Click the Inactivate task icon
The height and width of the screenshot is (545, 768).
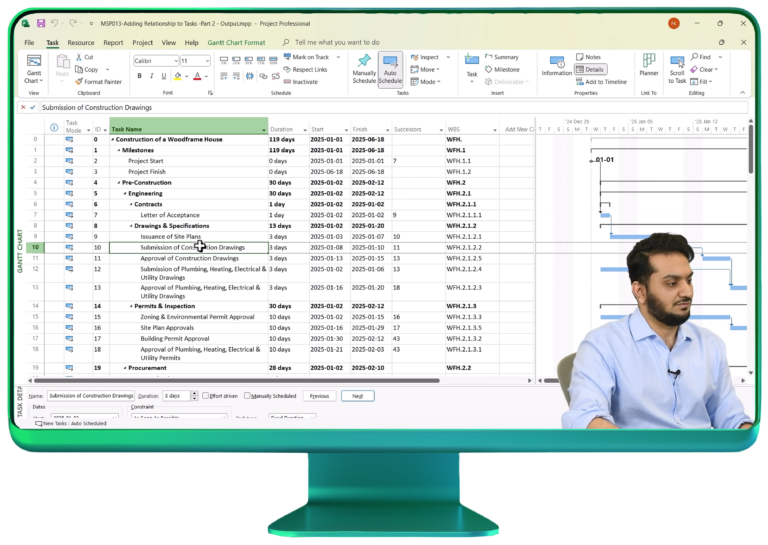[287, 82]
